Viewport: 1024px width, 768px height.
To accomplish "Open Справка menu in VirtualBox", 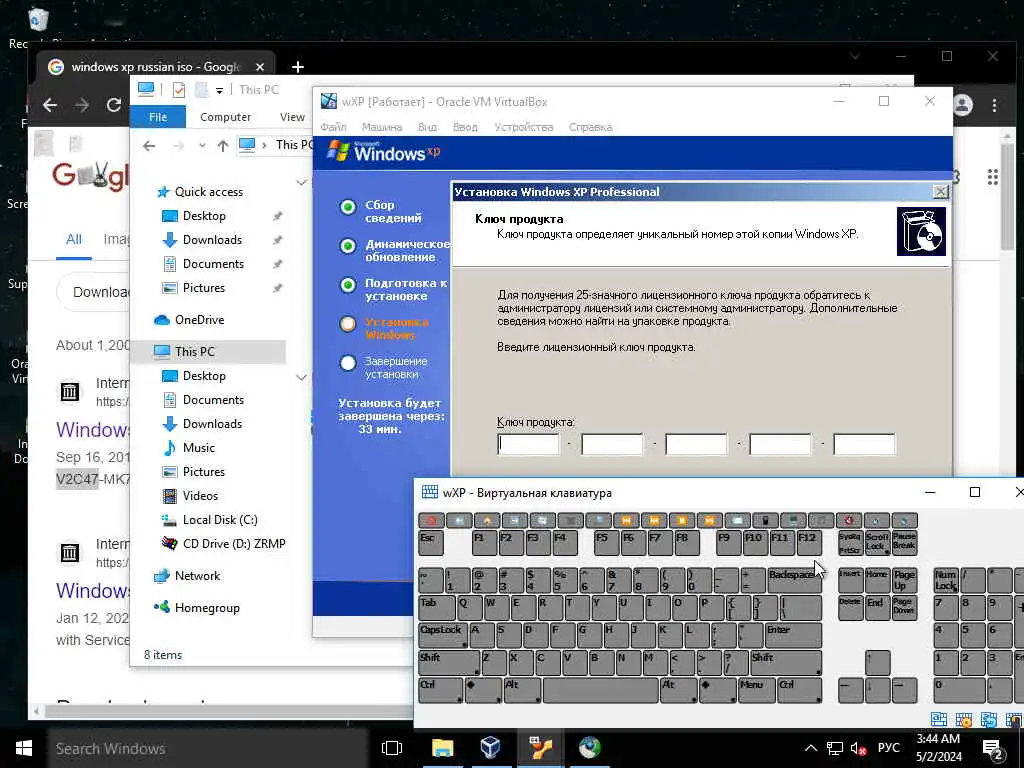I will (590, 127).
